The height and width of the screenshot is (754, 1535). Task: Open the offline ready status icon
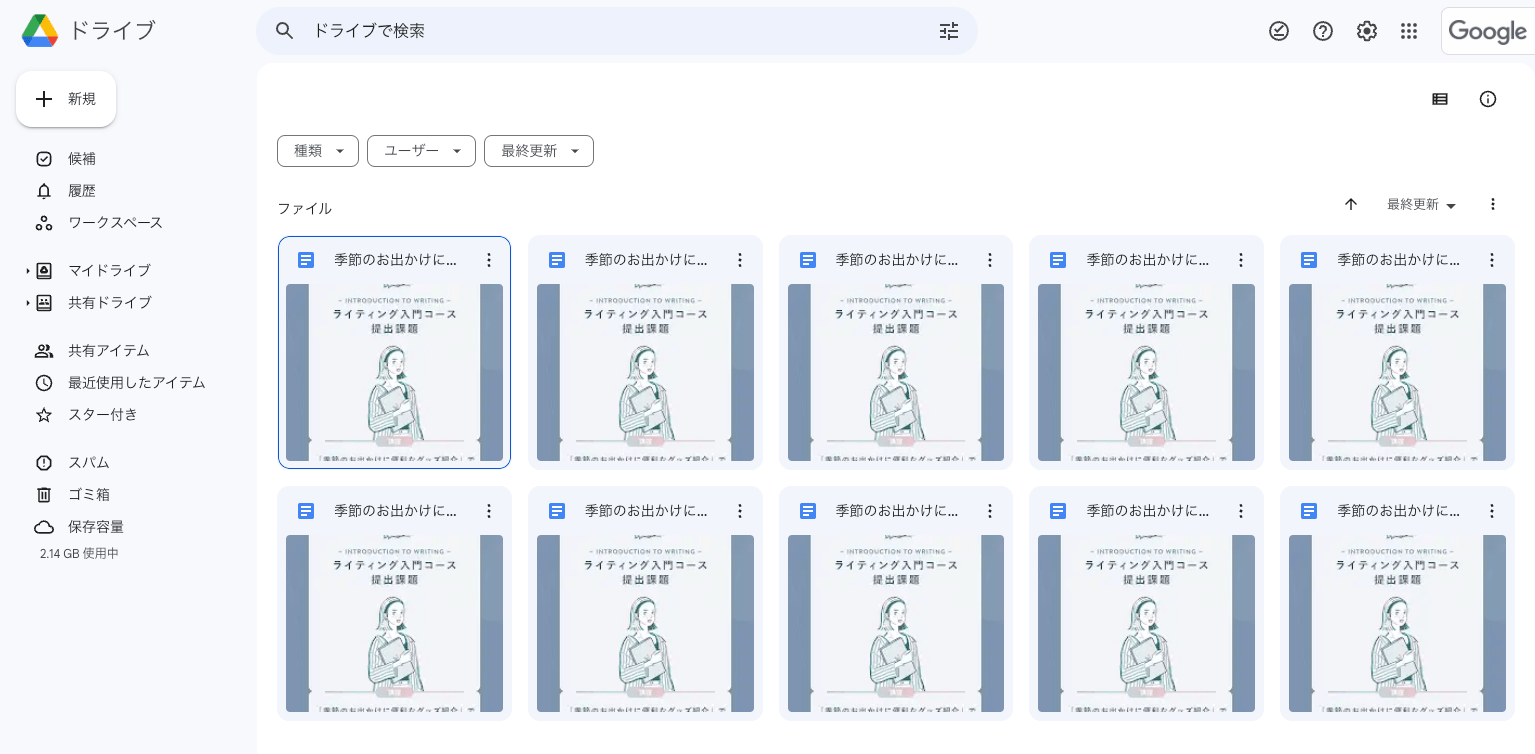(1279, 31)
